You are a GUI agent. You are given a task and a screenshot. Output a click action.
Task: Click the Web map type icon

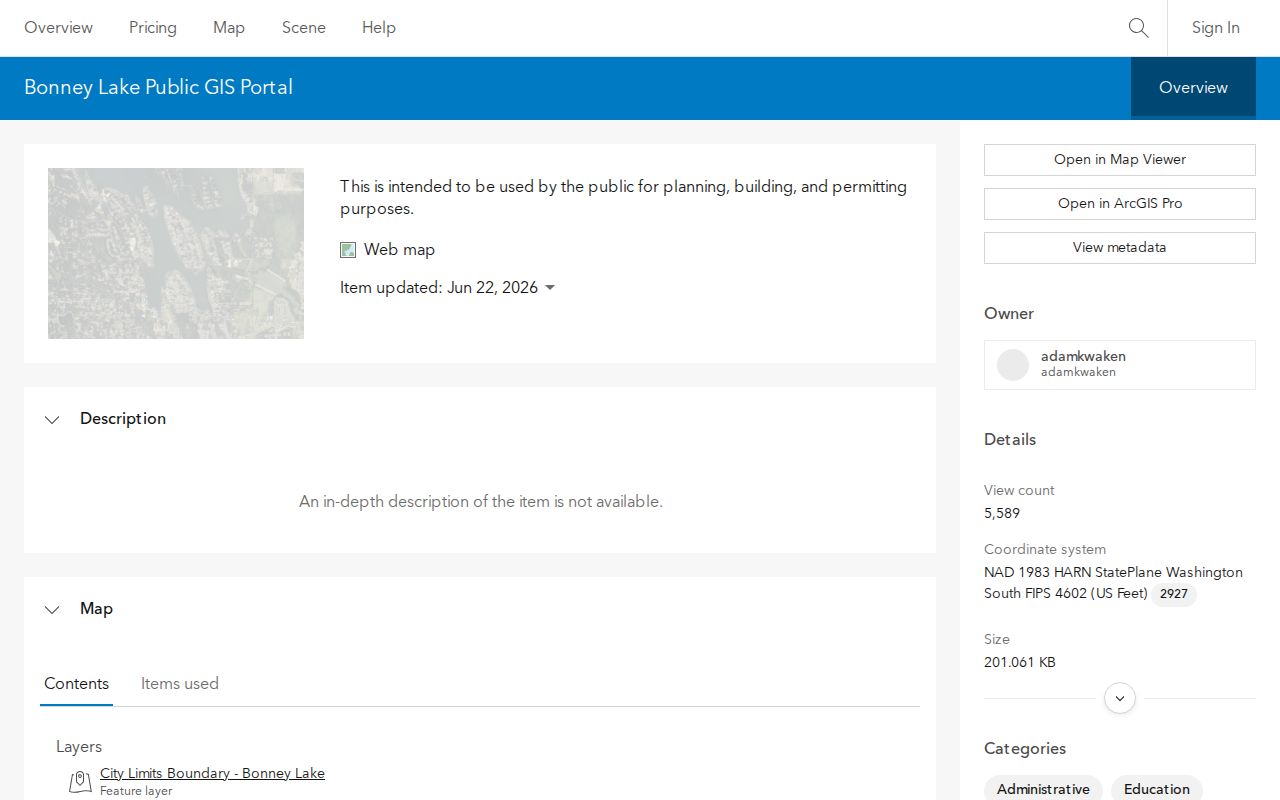pyautogui.click(x=348, y=250)
